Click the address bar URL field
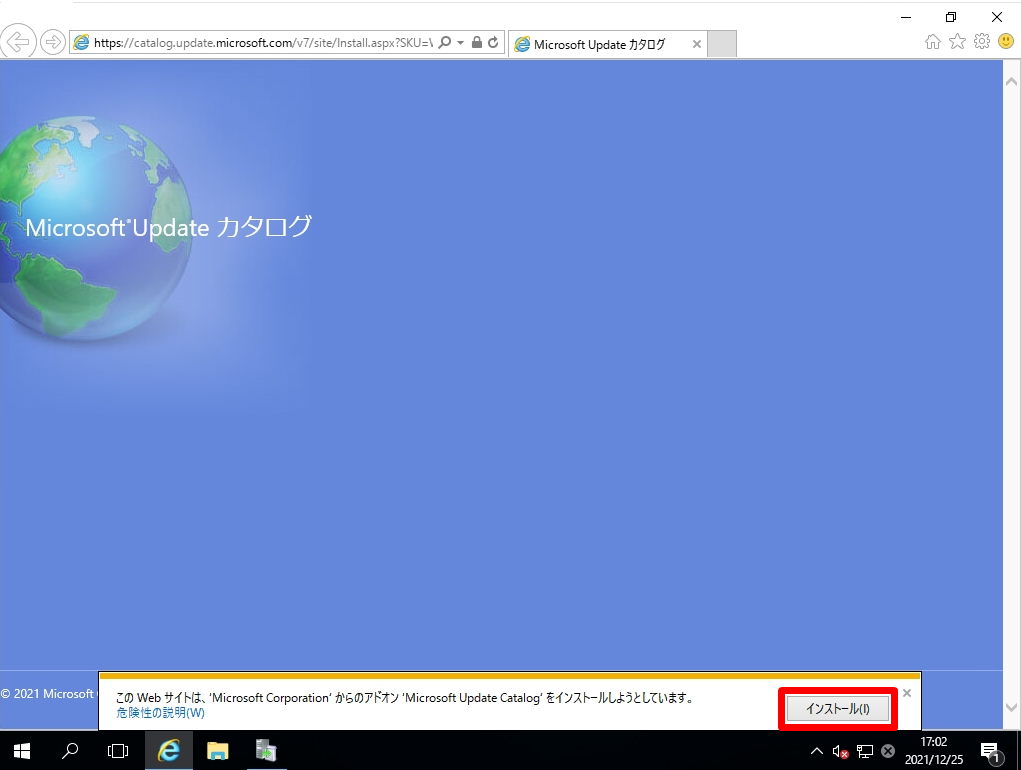This screenshot has height=770, width=1021. click(x=263, y=43)
